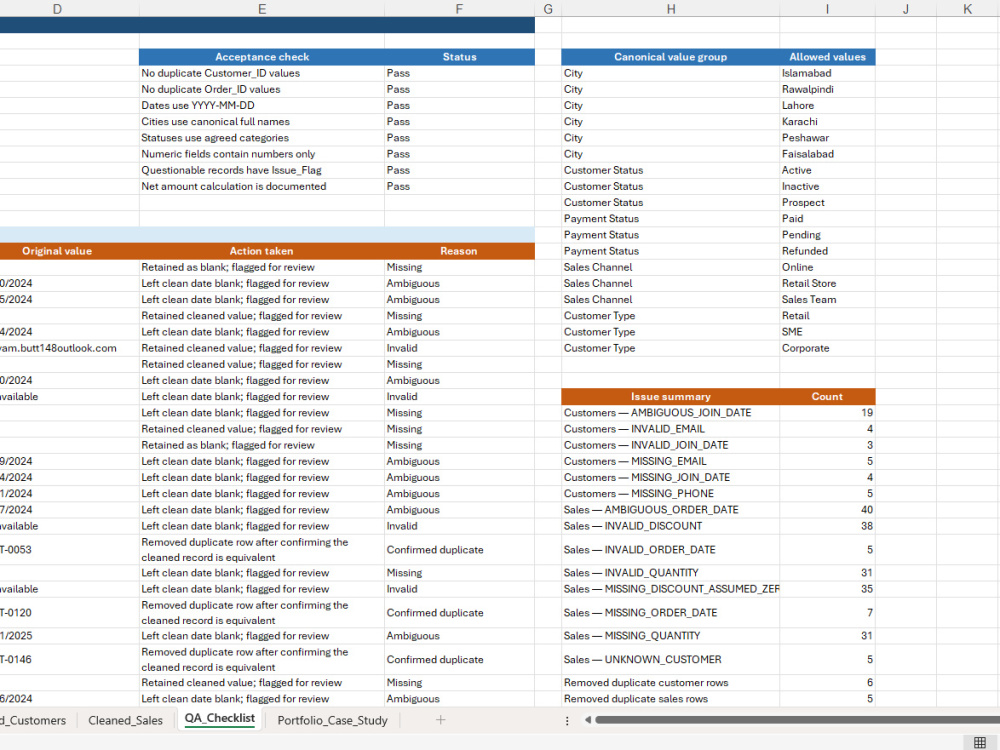Select the 'Karachi' cell
Screen dimensions: 1000x750
pos(827,122)
